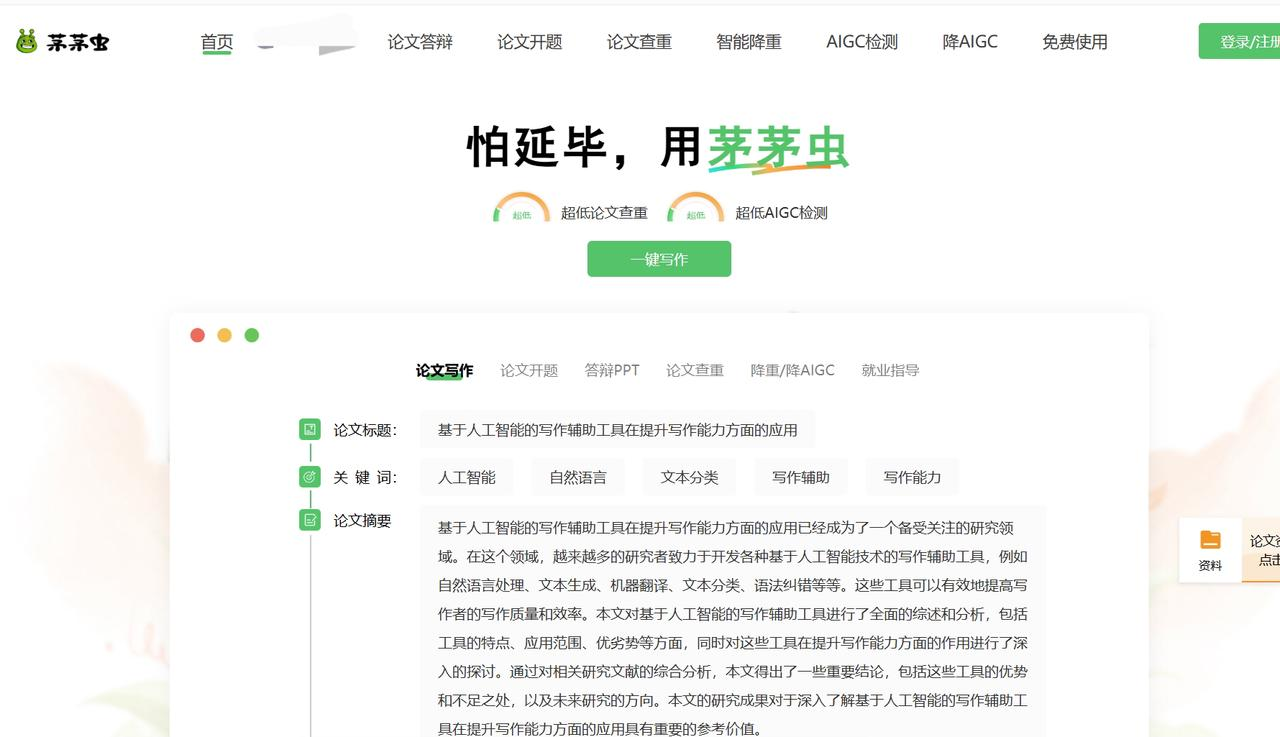The image size is (1280, 737).
Task: Click the icon before 论文标题 label
Action: pos(310,430)
